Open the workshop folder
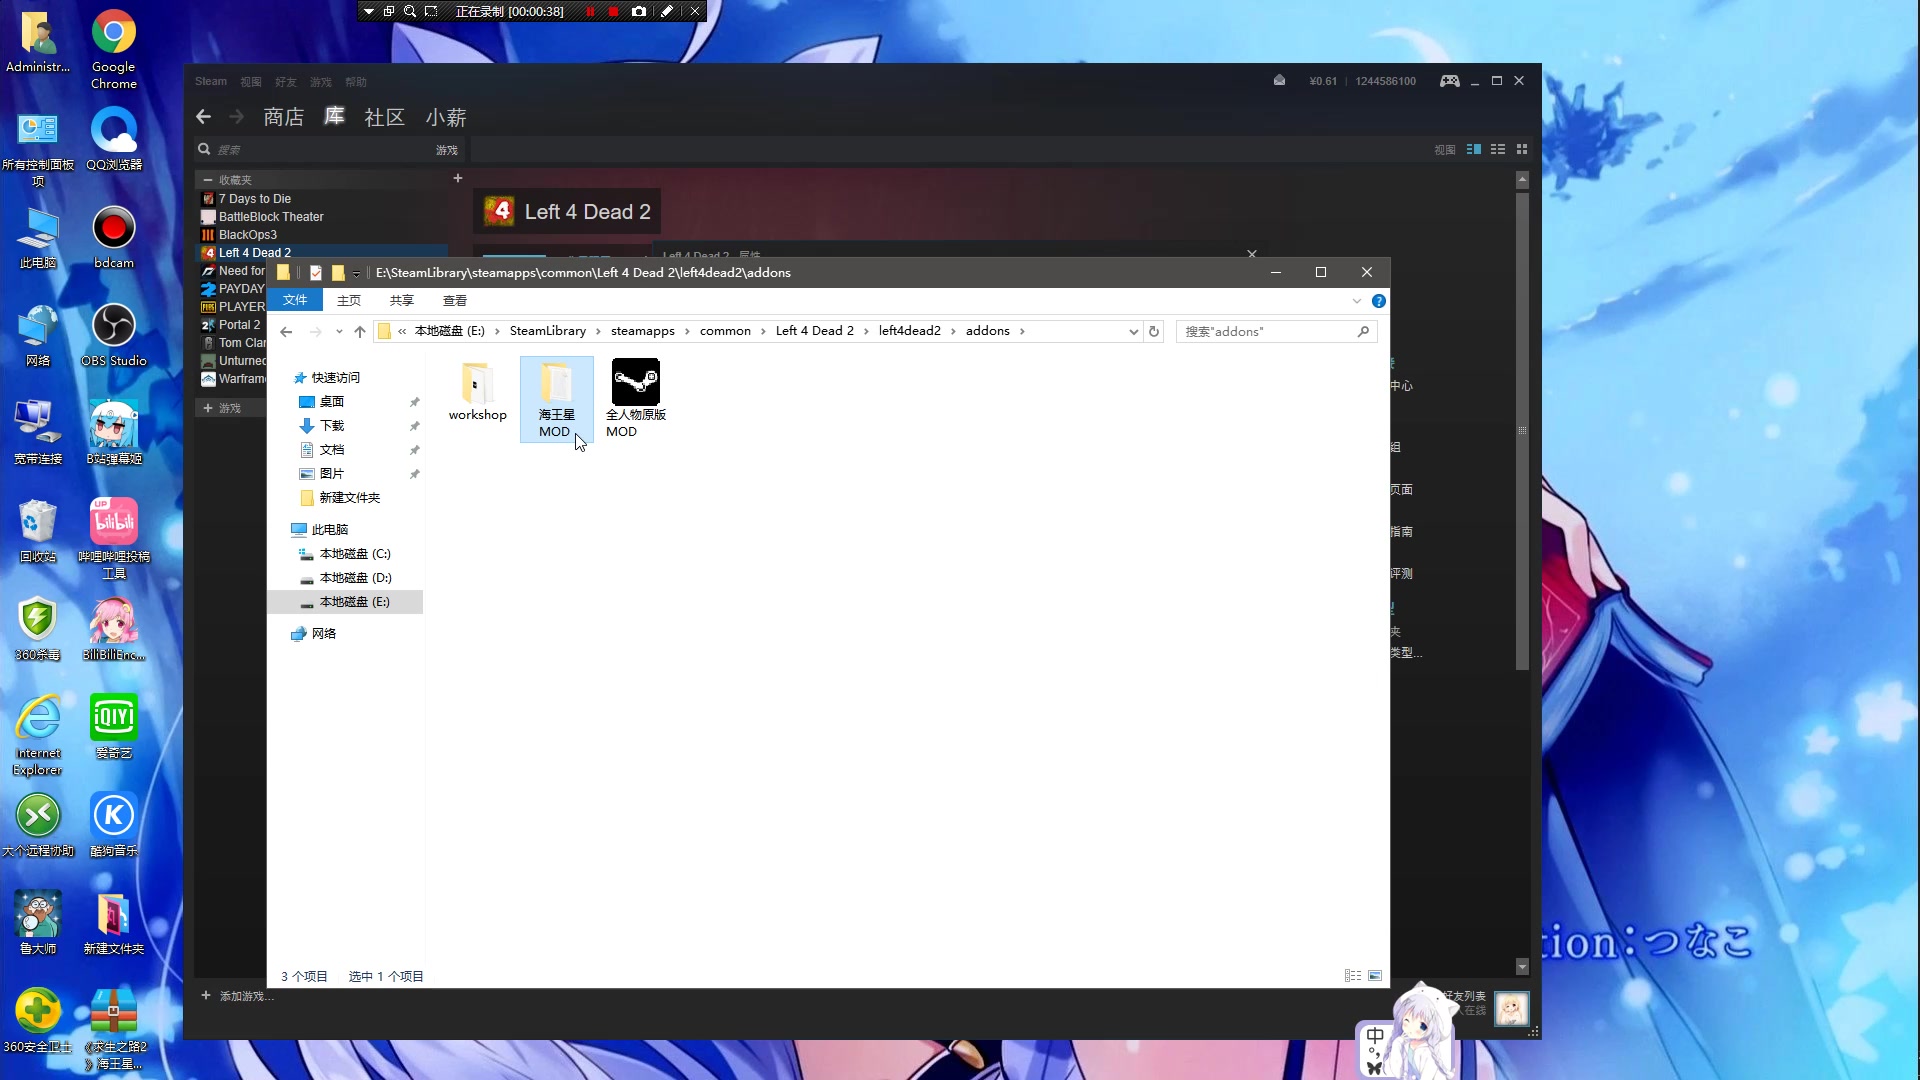This screenshot has width=1920, height=1080. coord(477,392)
